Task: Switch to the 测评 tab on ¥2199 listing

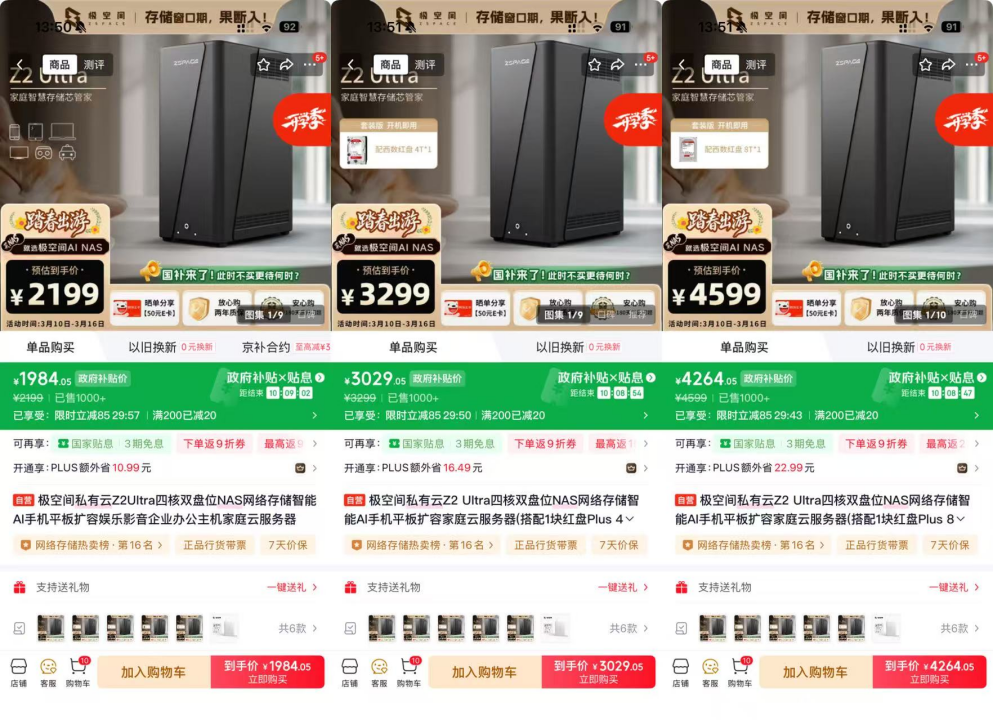Action: click(94, 65)
